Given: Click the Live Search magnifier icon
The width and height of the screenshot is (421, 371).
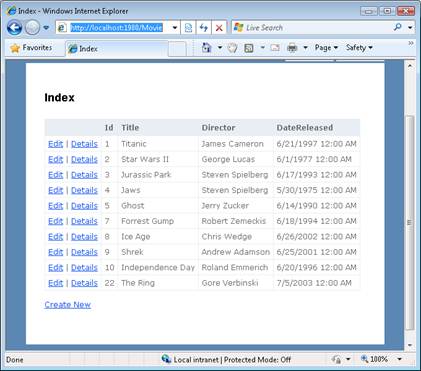Looking at the screenshot, I should (x=397, y=27).
